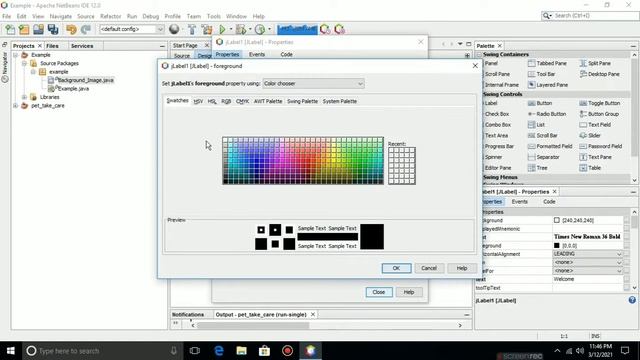Collapse the Source Packages tree node
The image size is (640, 360).
(24, 63)
